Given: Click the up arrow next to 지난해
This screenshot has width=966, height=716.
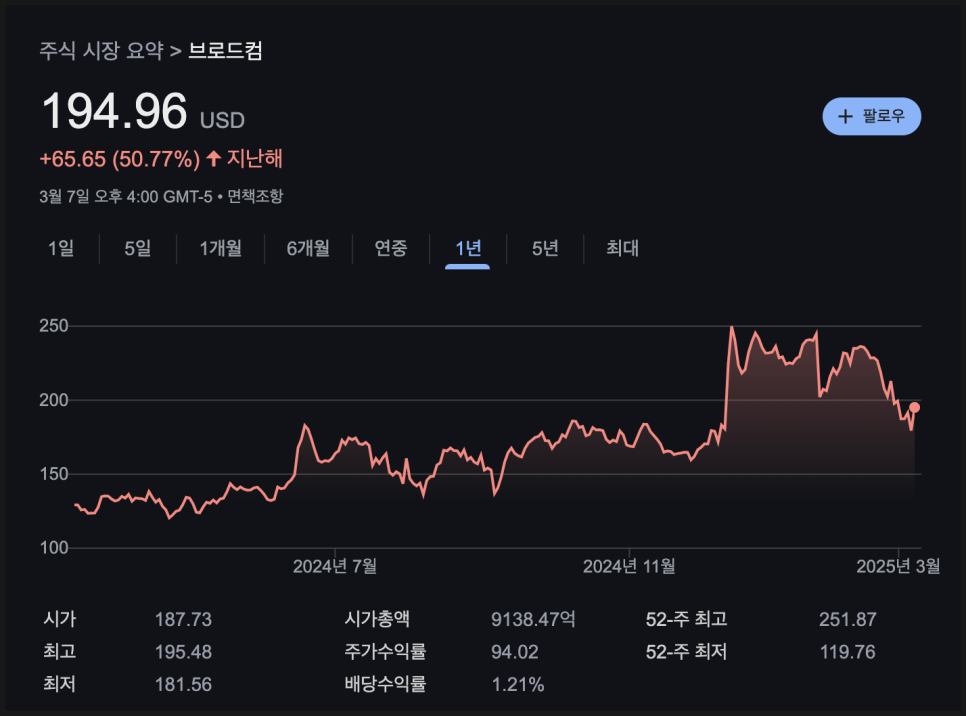Looking at the screenshot, I should [x=214, y=159].
